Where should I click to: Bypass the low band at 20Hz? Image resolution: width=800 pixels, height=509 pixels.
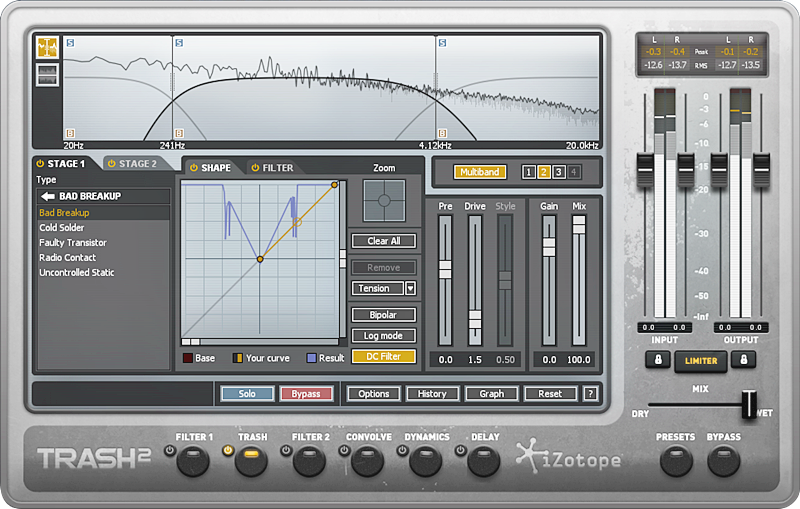tap(70, 133)
